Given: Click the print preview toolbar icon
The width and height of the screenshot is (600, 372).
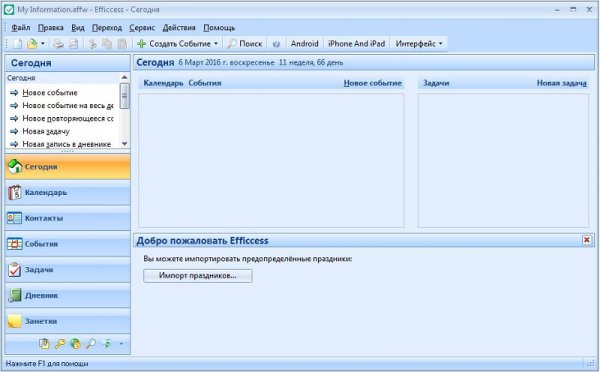Looking at the screenshot, I should click(x=73, y=44).
